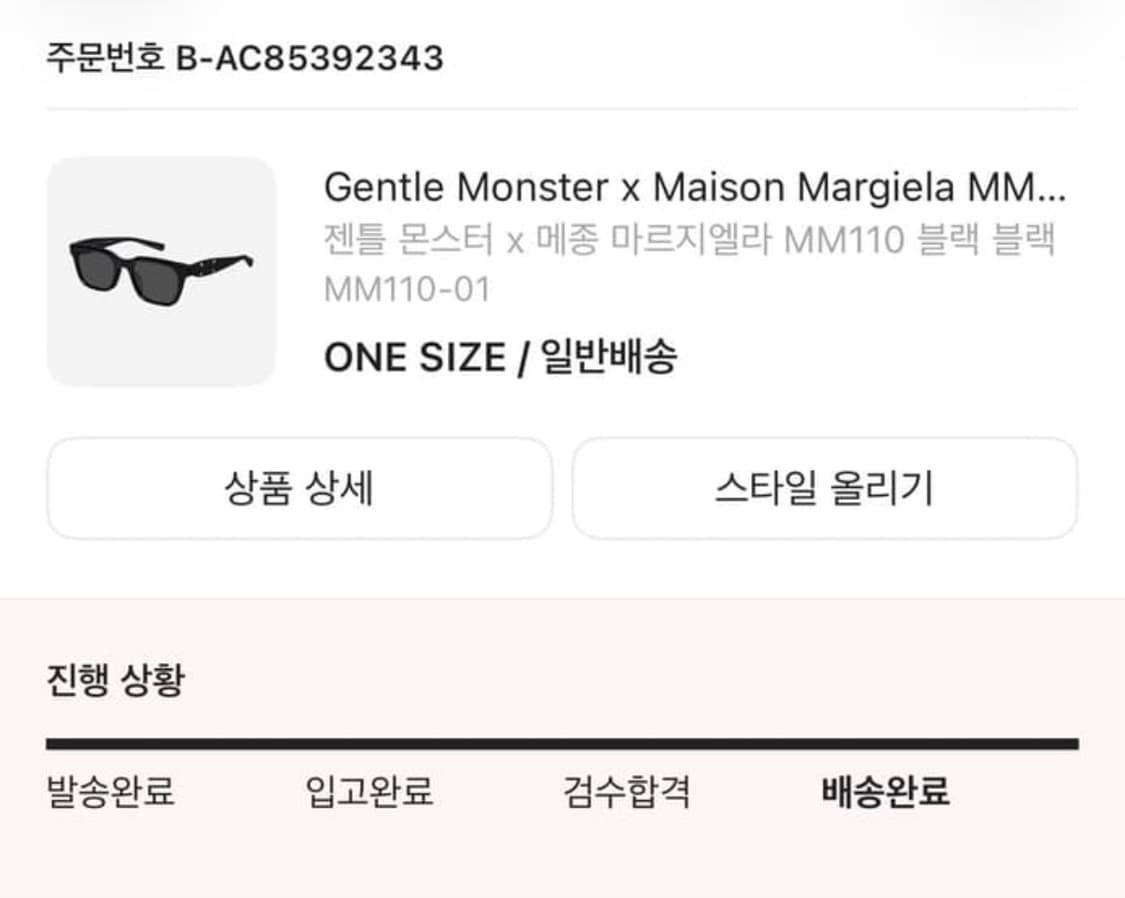Click the 검수합격 inspection-passed status step

pos(629,791)
